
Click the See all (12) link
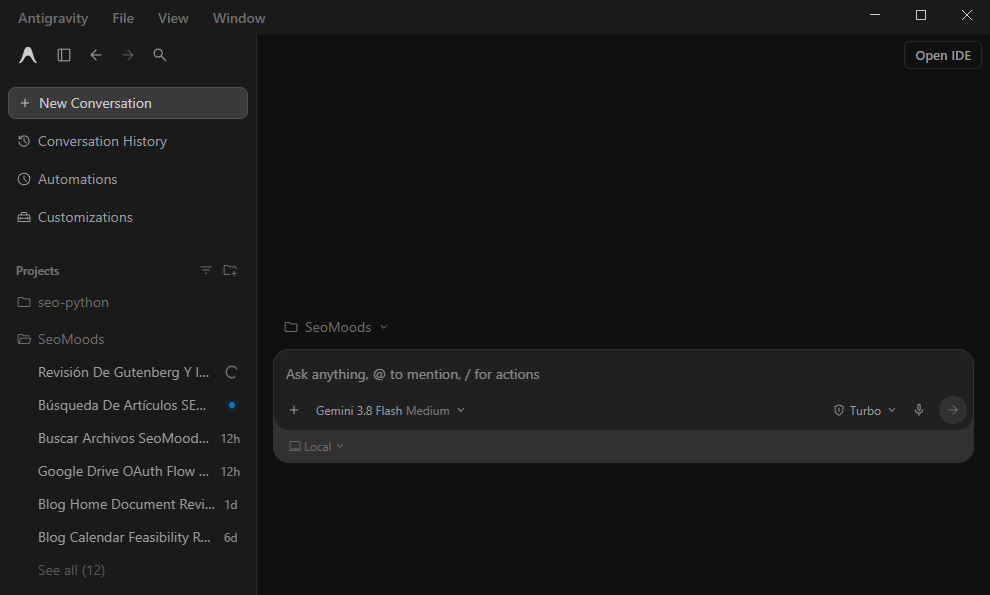[71, 570]
